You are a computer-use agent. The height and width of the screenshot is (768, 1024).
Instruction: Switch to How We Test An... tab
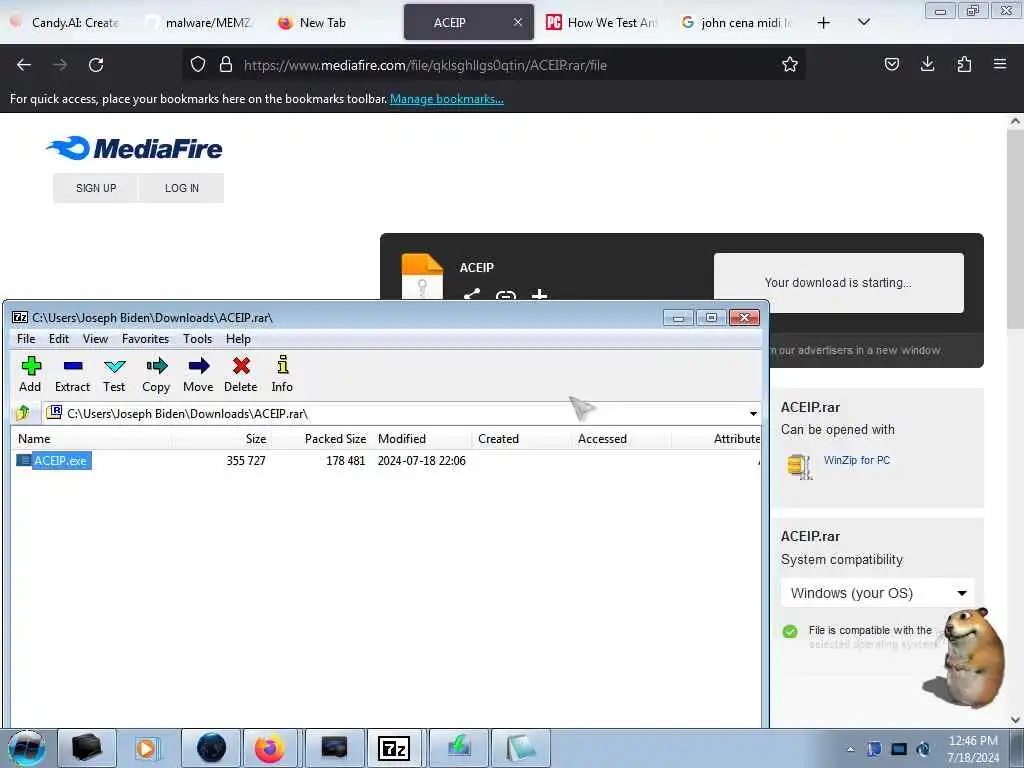point(602,23)
